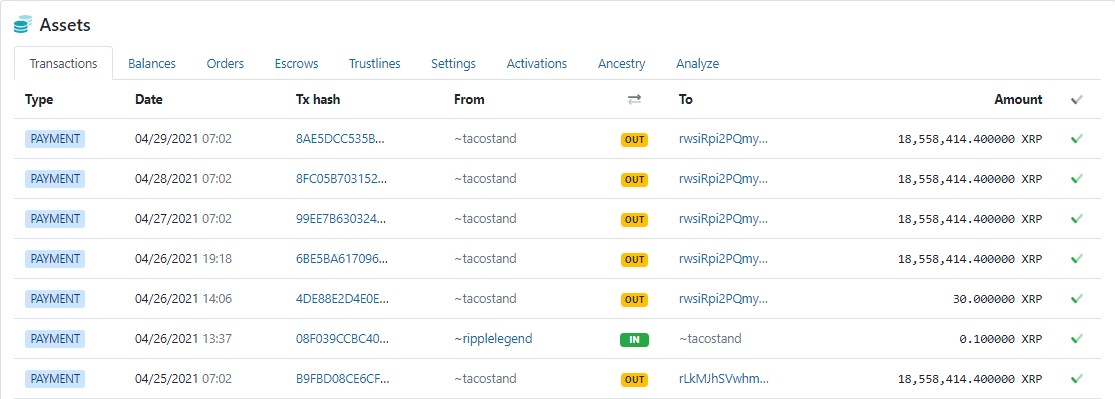Screen dimensions: 1115x399
Task: Click green checkmark on 0.100000 XRP row
Action: [x=1077, y=339]
